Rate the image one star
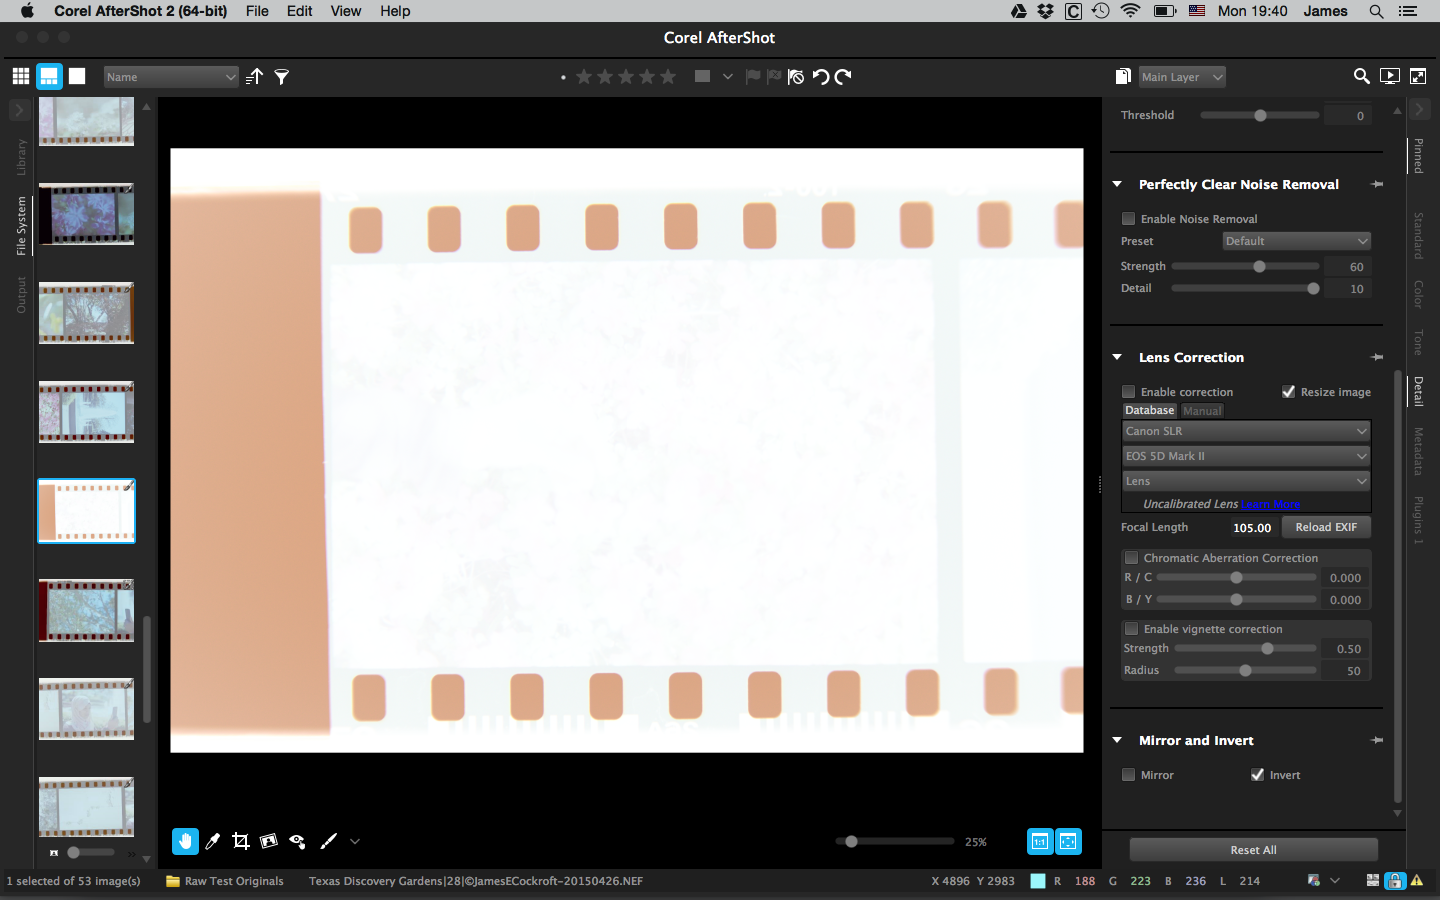1440x900 pixels. [x=584, y=76]
